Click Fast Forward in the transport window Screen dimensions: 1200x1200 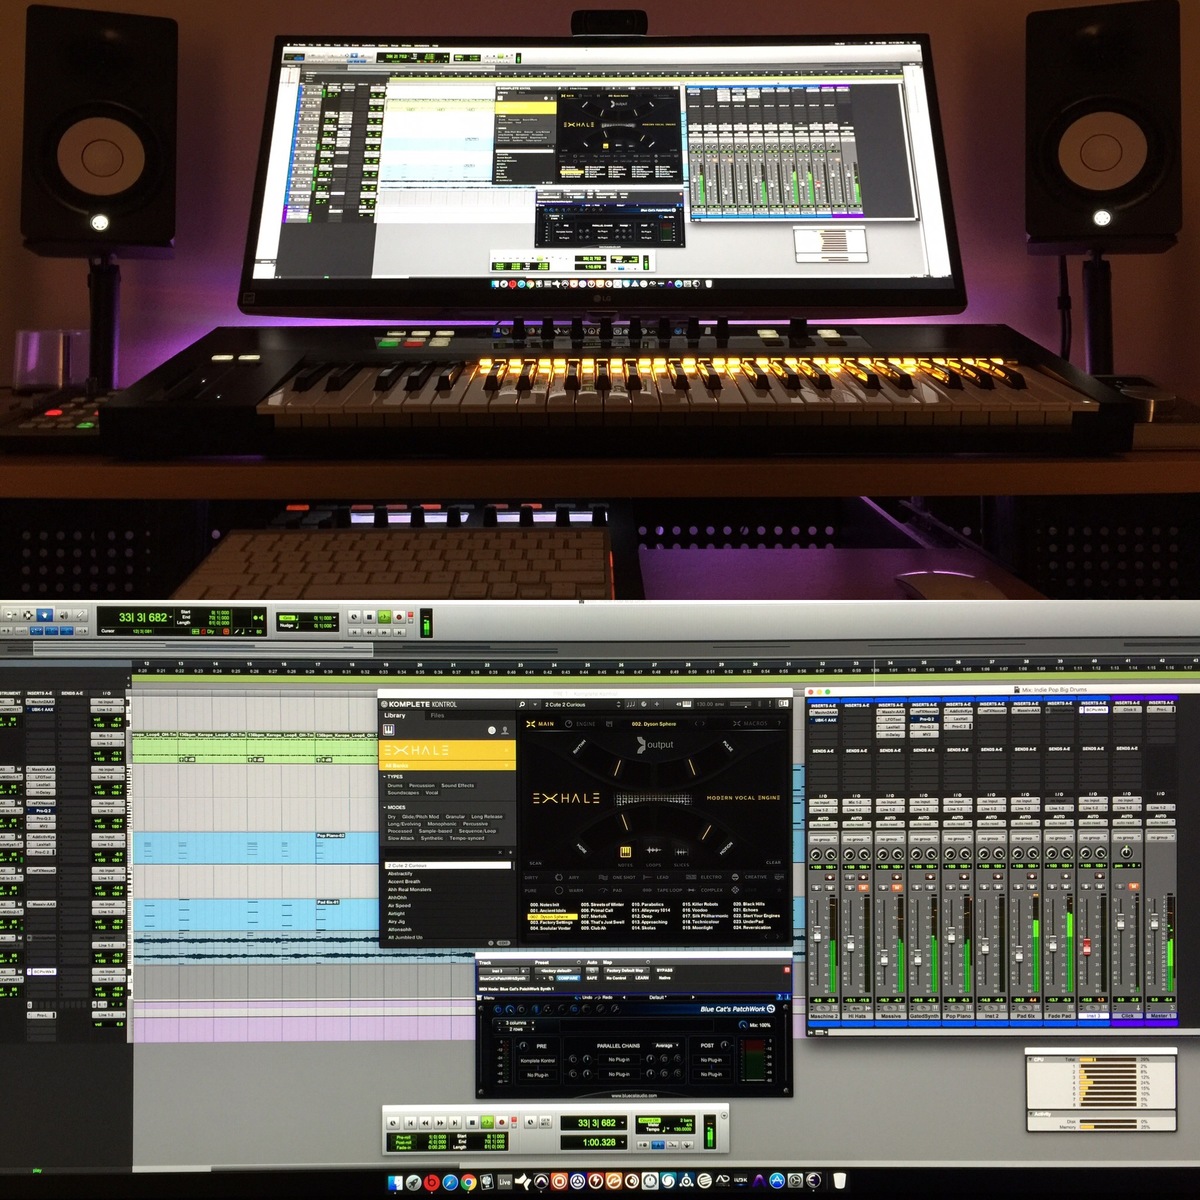point(440,1122)
